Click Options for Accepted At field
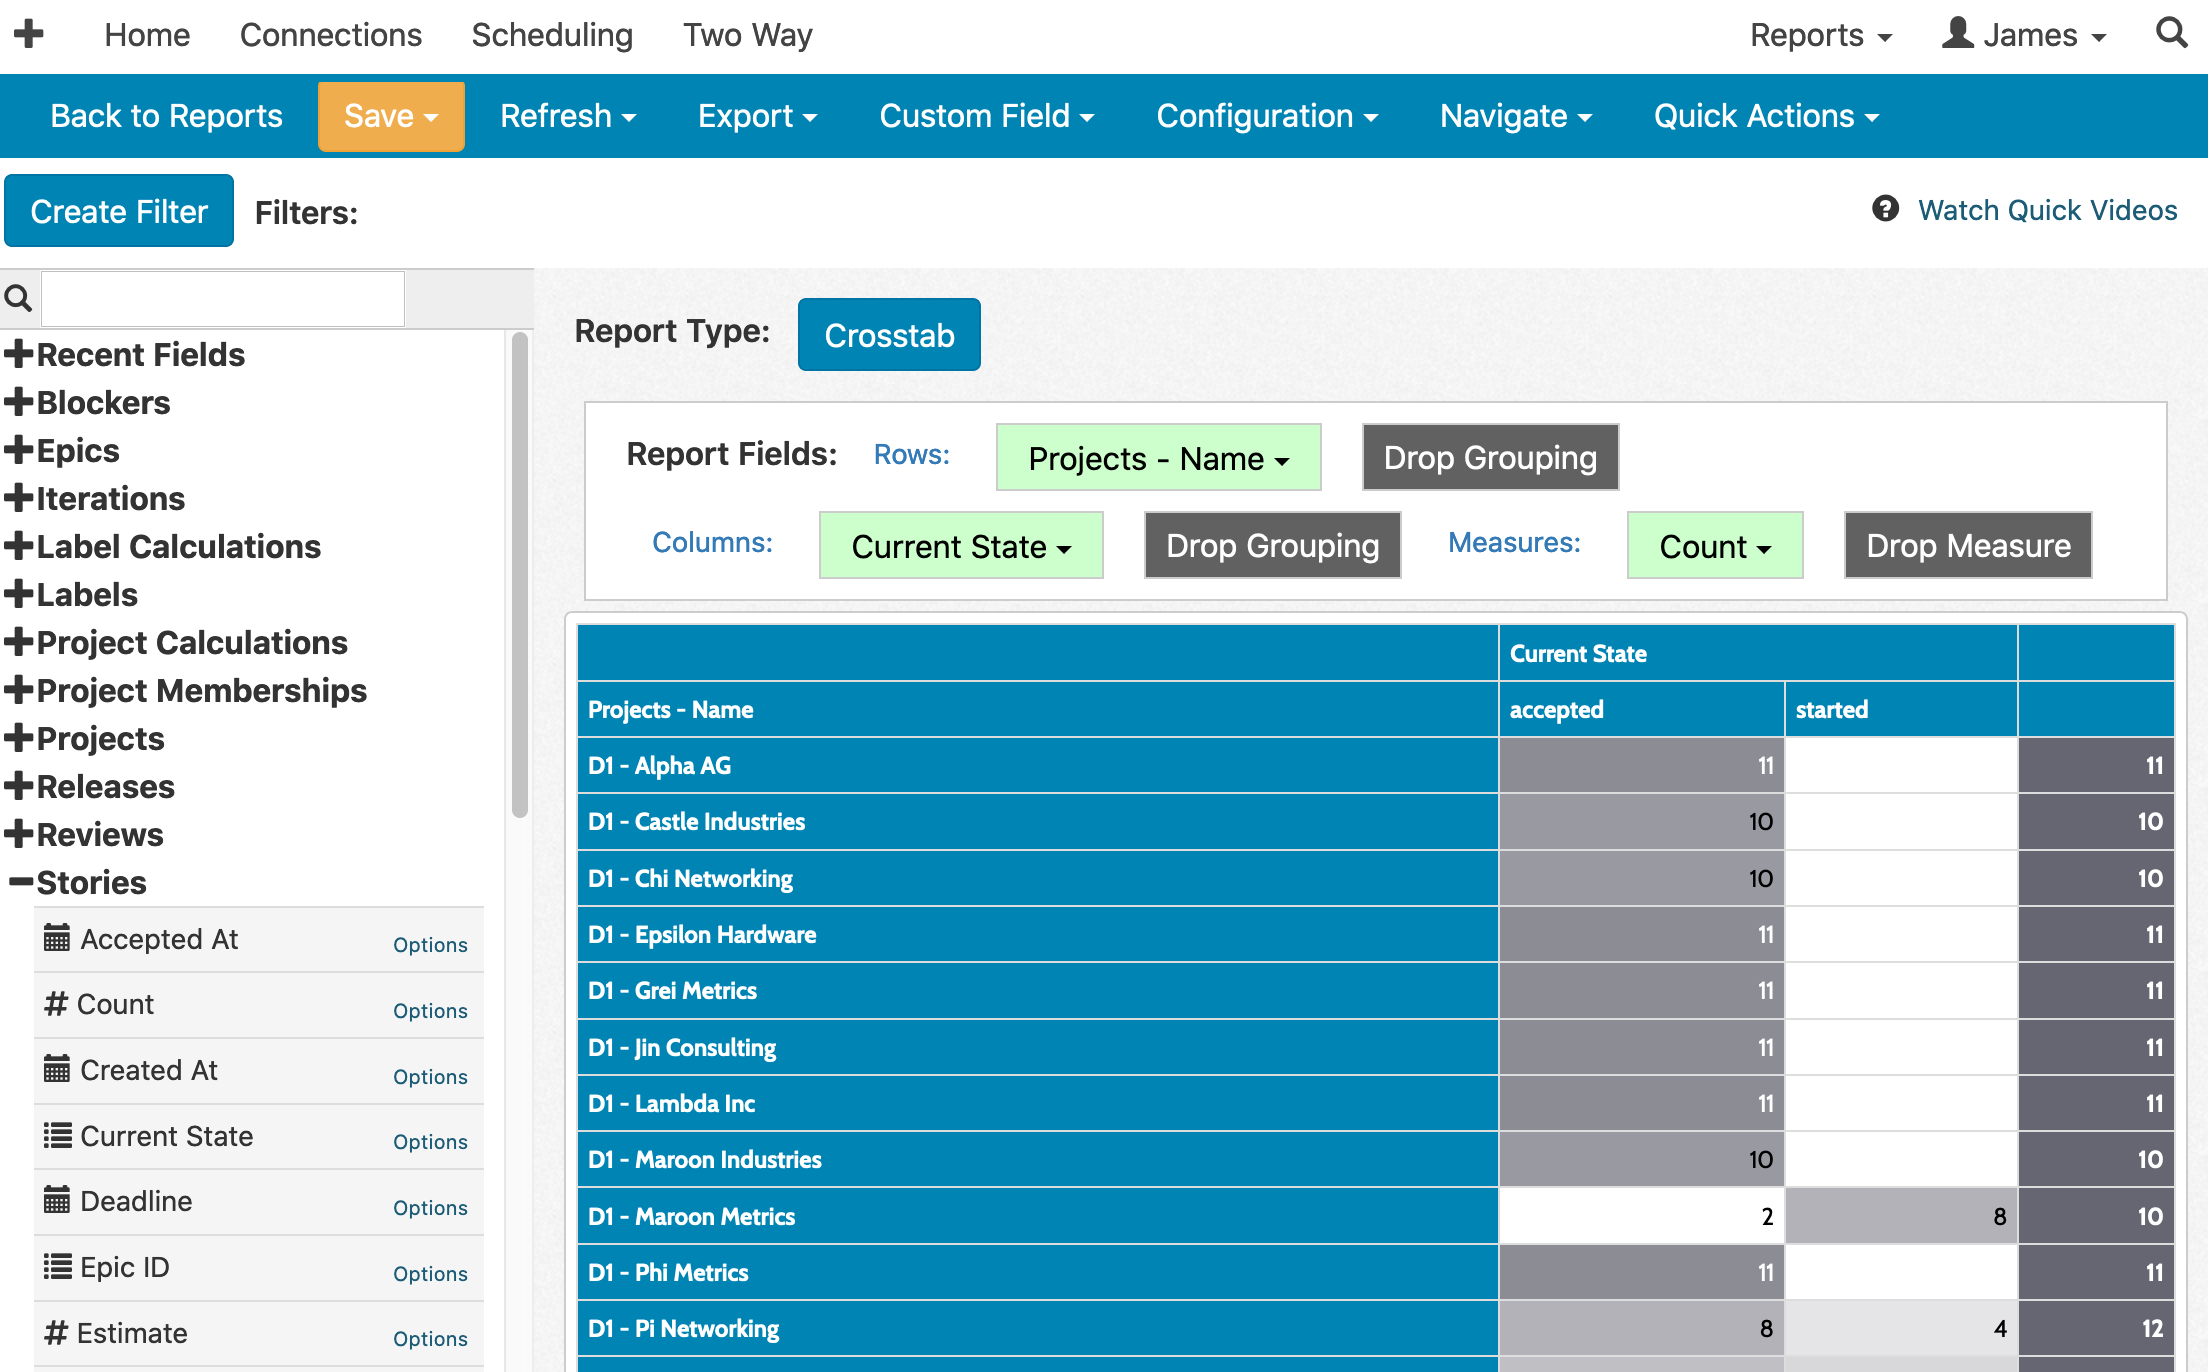This screenshot has width=2208, height=1372. (430, 945)
